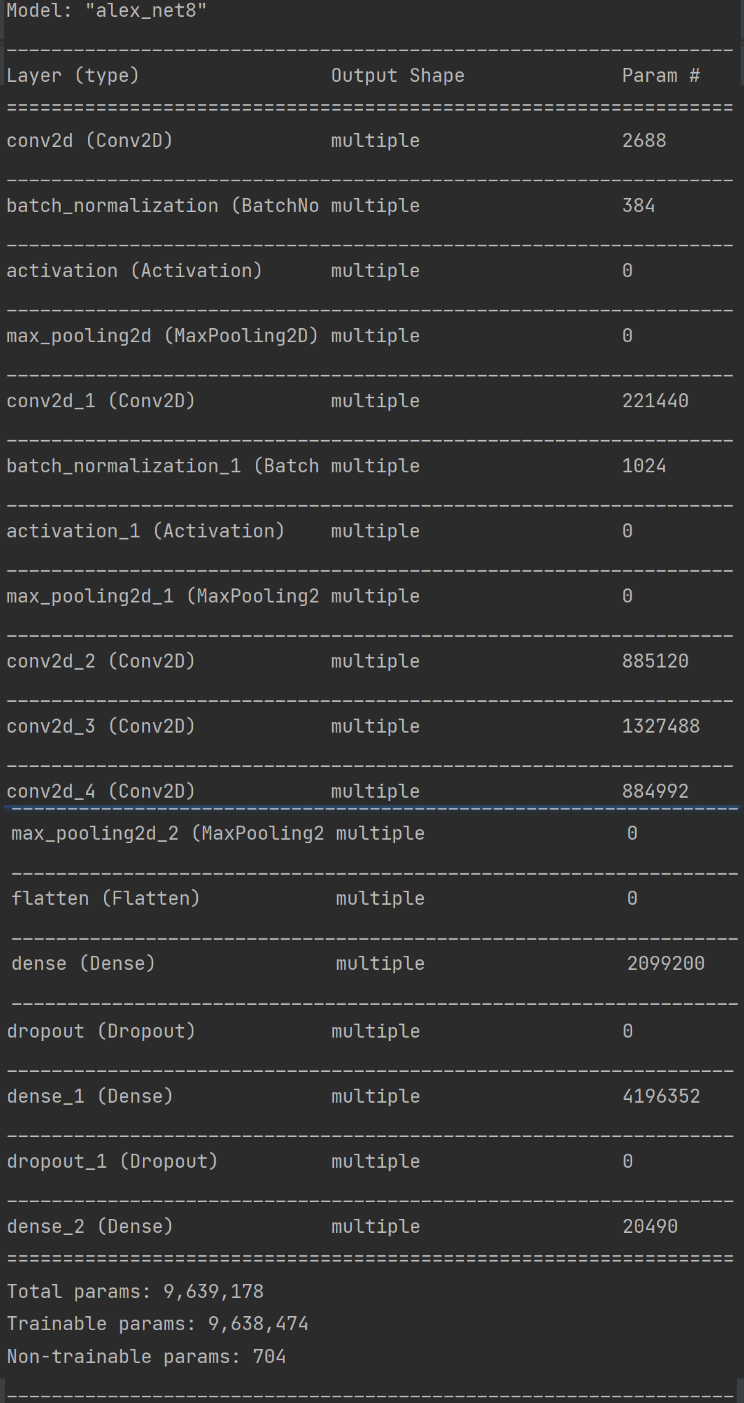Click the max_pooling2d (MaxPooling2D) layer name
744x1403 pixels.
click(163, 336)
